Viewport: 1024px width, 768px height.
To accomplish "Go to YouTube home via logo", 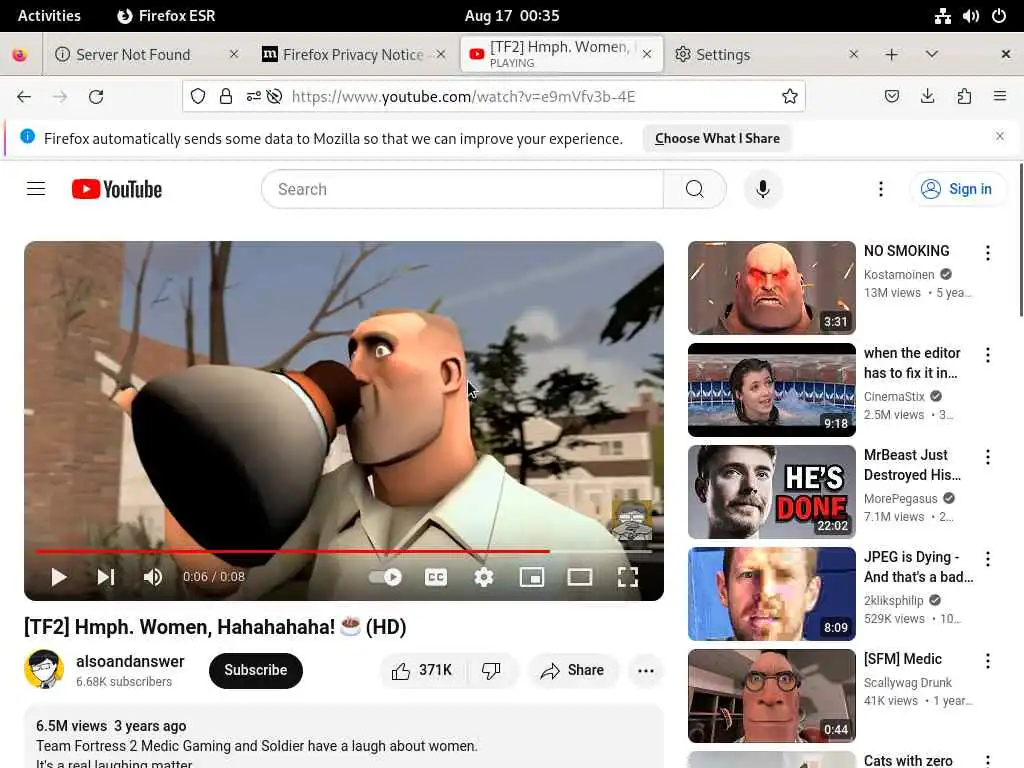I will tap(117, 189).
